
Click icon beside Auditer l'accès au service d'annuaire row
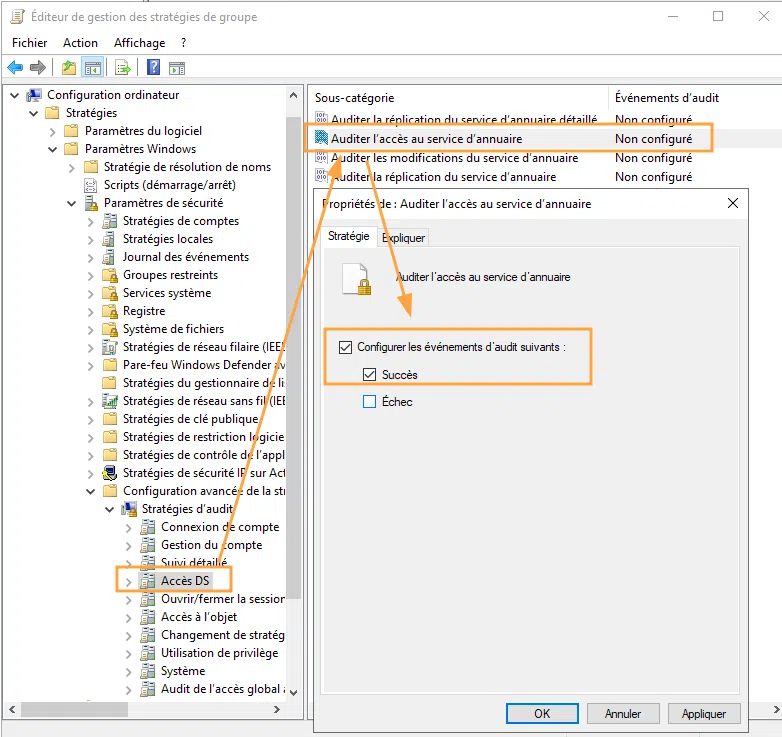(x=321, y=138)
